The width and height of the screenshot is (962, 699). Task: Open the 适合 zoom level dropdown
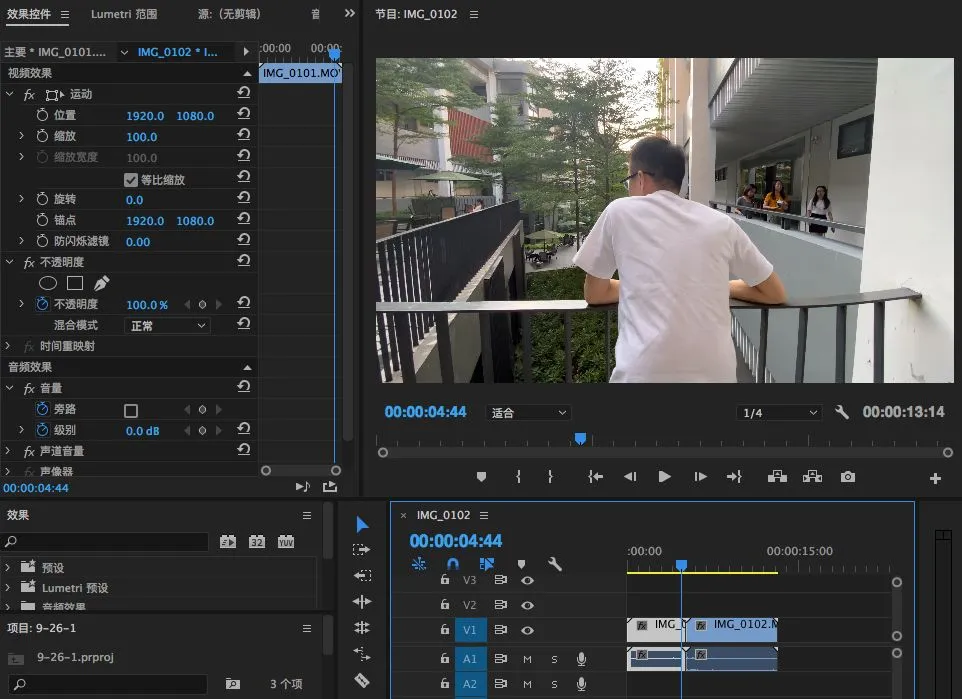coord(528,412)
